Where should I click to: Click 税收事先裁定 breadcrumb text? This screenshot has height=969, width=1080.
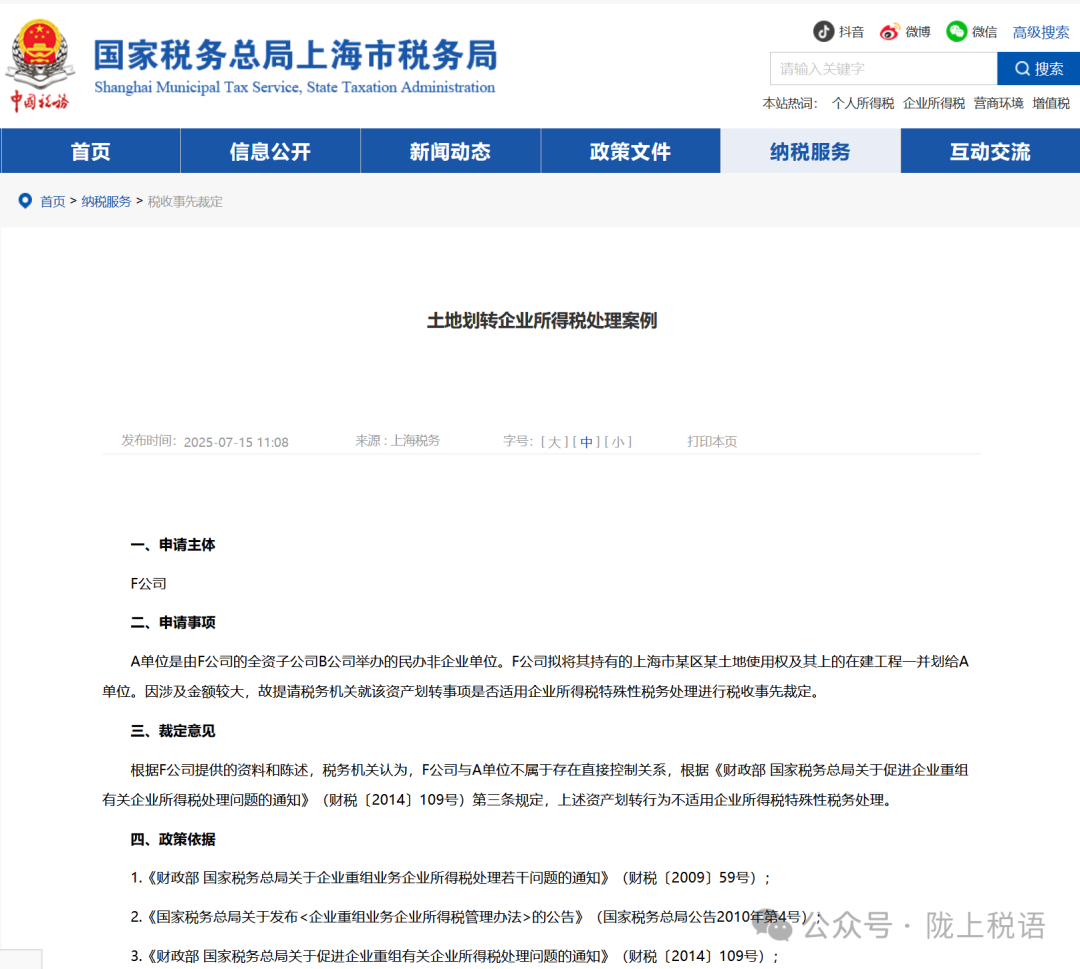click(x=185, y=201)
